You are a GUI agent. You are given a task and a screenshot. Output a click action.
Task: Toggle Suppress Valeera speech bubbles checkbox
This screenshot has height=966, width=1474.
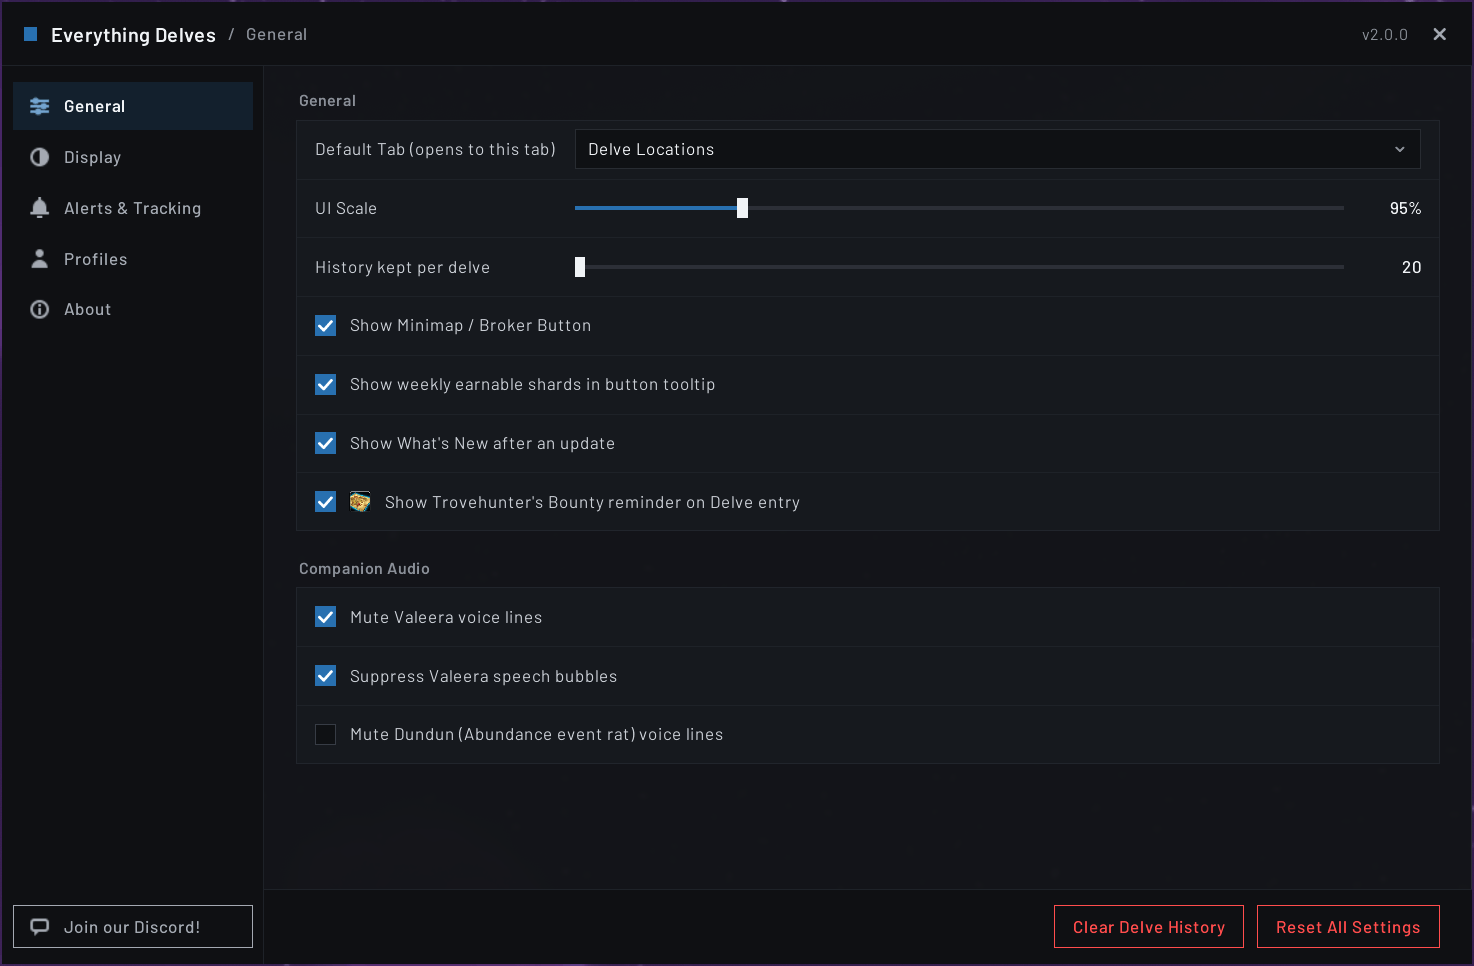pos(326,676)
